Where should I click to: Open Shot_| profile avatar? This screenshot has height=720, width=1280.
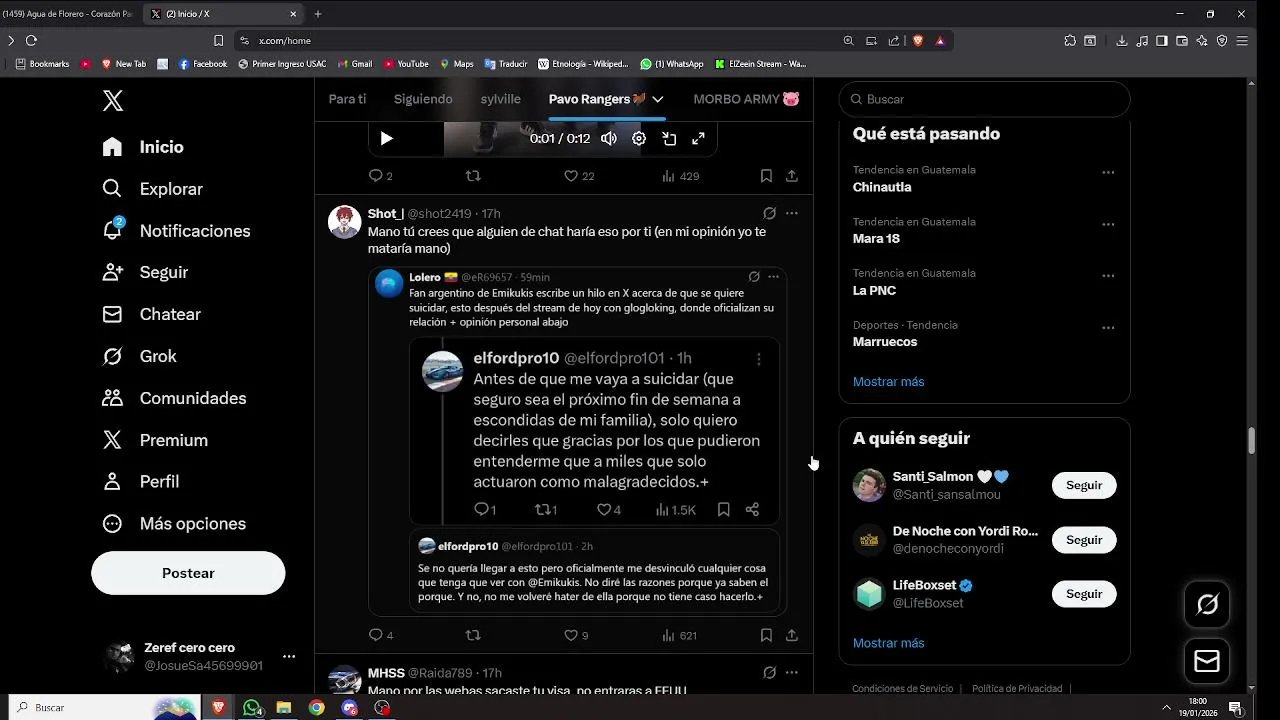345,222
